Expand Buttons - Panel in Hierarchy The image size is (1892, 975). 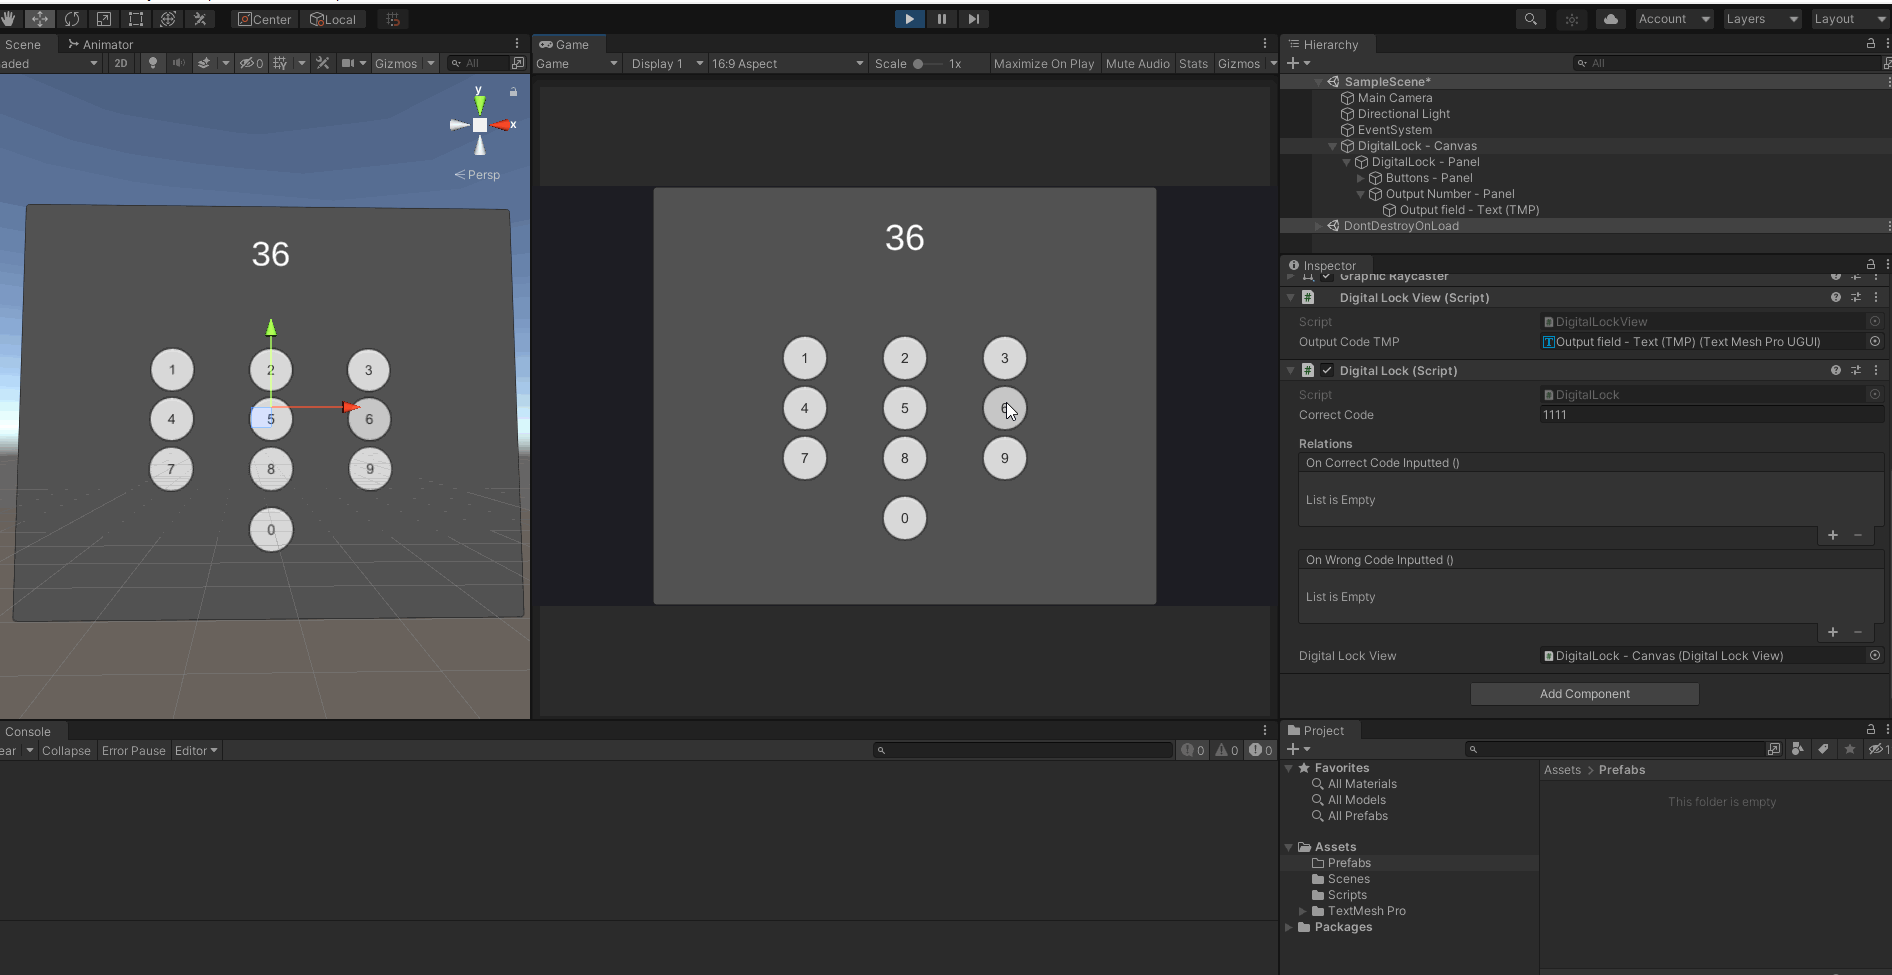[1360, 178]
